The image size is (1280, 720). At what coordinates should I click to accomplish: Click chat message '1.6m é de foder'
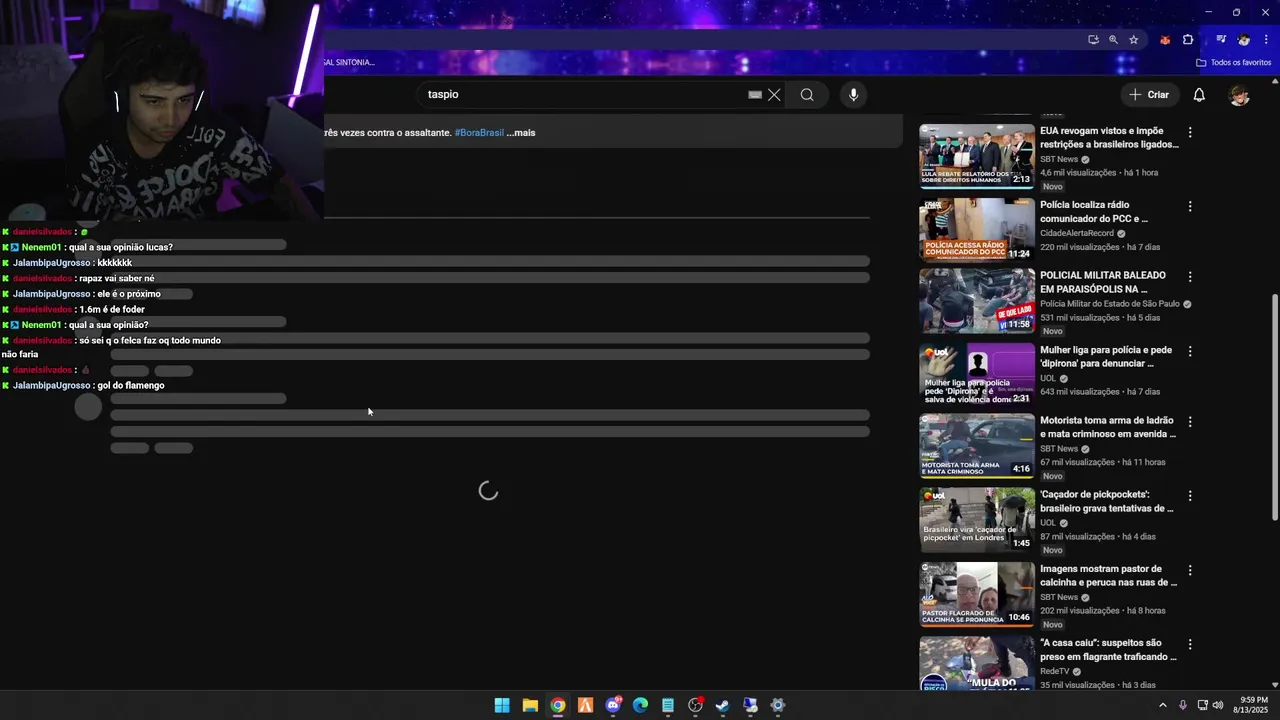112,310
